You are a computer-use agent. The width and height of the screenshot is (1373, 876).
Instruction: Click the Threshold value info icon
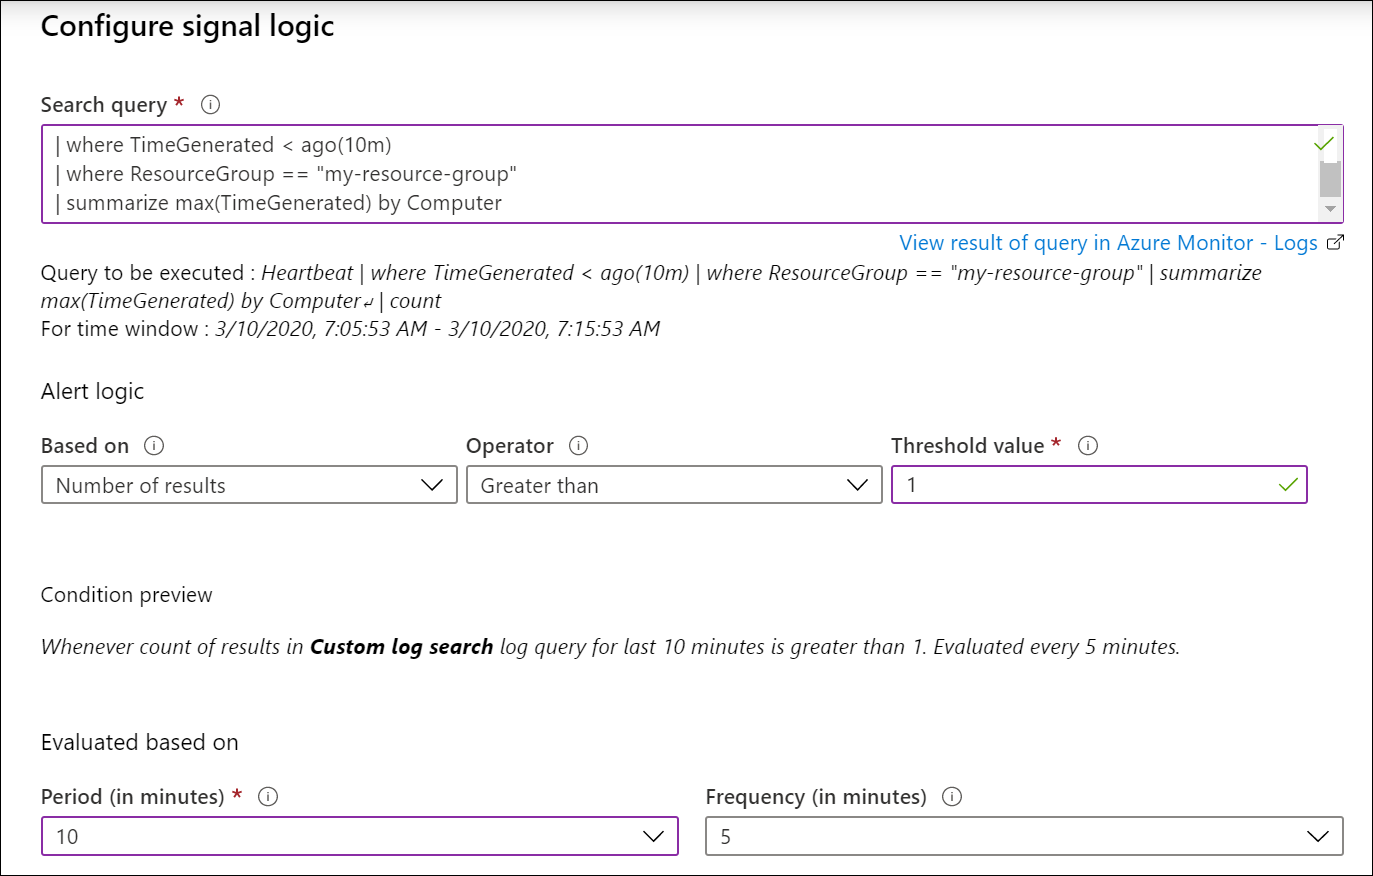click(1088, 446)
